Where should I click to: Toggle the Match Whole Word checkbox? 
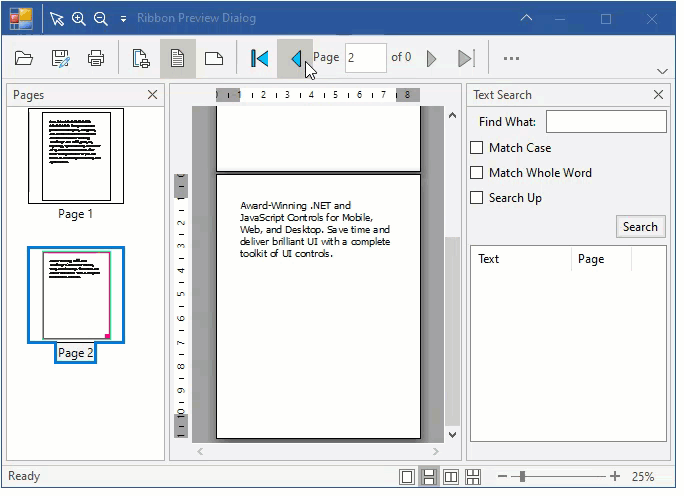coord(477,173)
